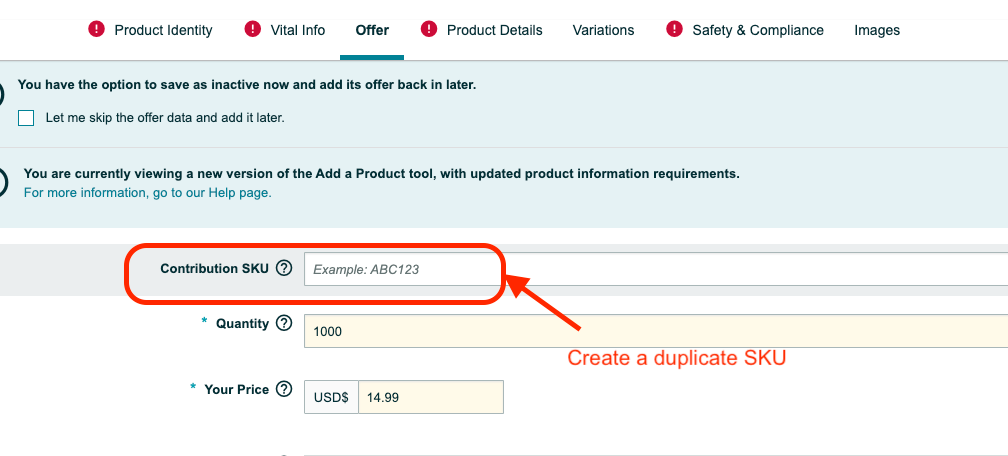Screen dimensions: 1008x456
Task: Show help for the Your Price field
Action: [284, 389]
